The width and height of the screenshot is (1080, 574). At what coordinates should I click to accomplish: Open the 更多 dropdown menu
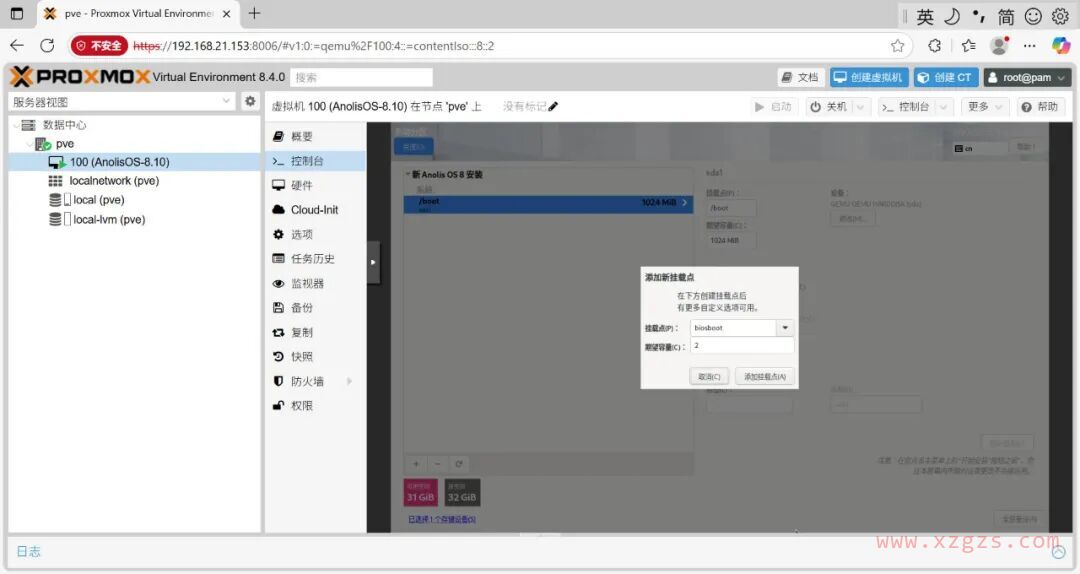pos(983,107)
